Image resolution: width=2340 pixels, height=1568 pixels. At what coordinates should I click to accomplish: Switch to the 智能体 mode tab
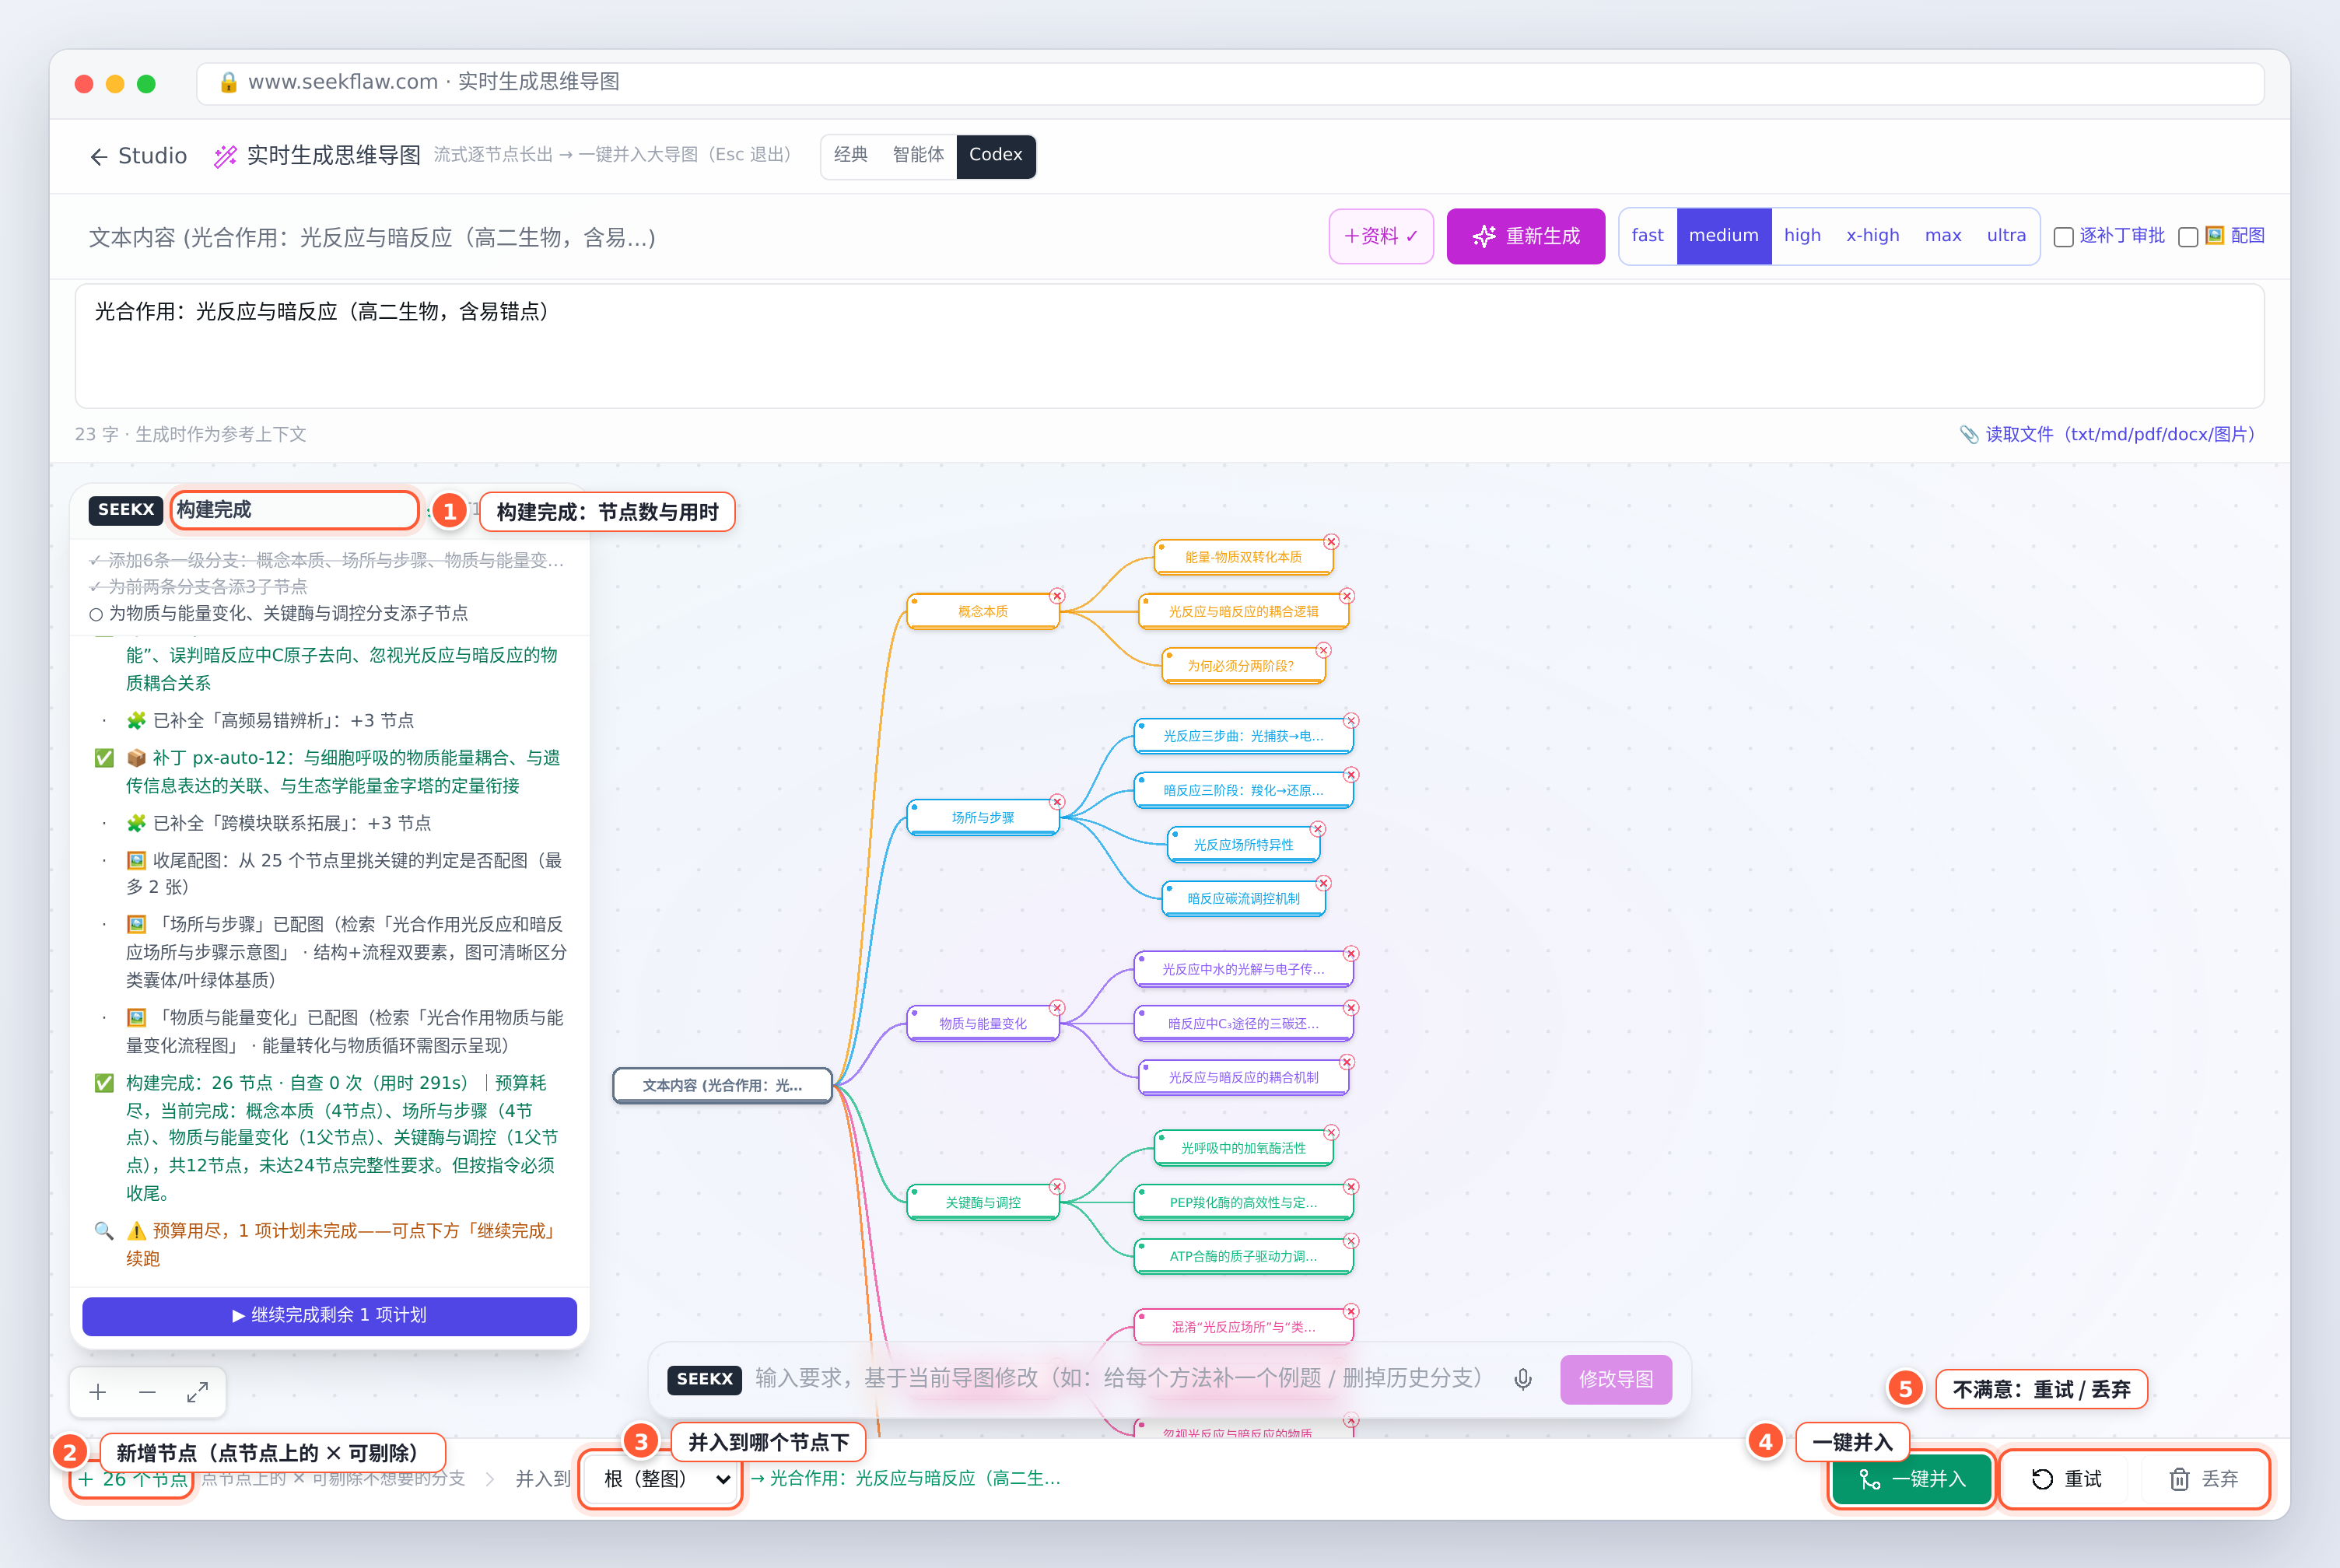click(x=918, y=155)
